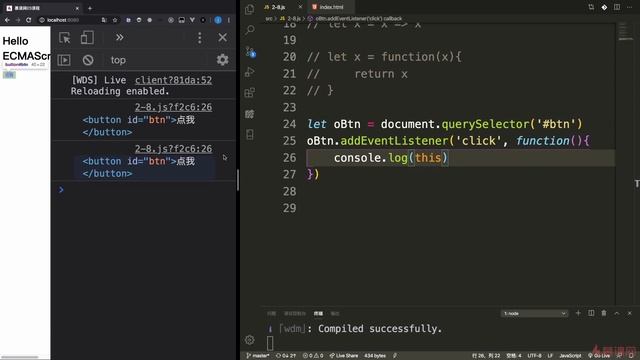Open the console settings gear in DevTools
Screen dimensions: 640x360
pos(222,60)
